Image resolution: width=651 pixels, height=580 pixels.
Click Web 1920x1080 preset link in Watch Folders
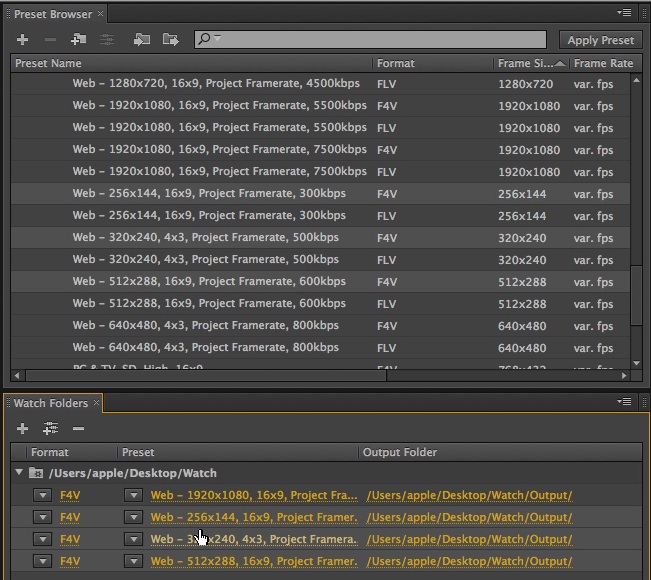point(254,495)
